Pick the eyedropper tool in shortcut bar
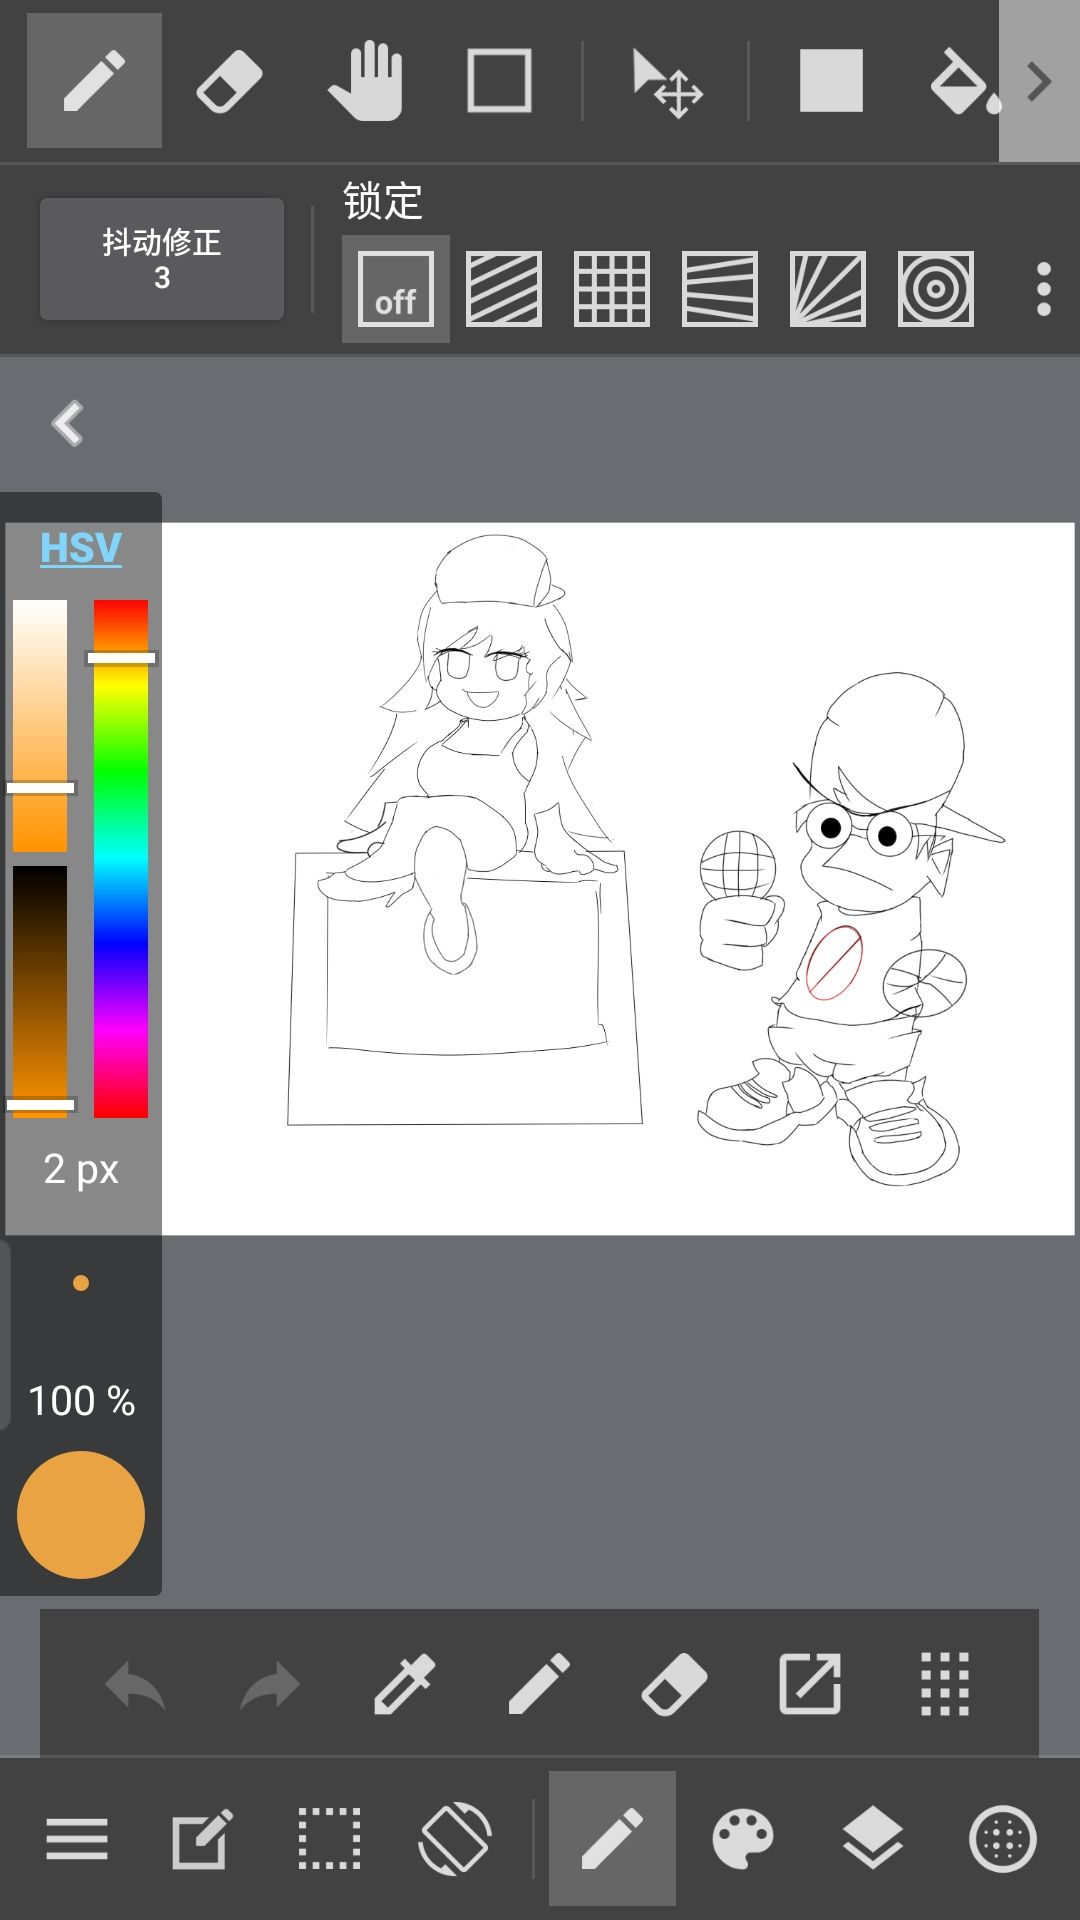1080x1920 pixels. pyautogui.click(x=405, y=1685)
